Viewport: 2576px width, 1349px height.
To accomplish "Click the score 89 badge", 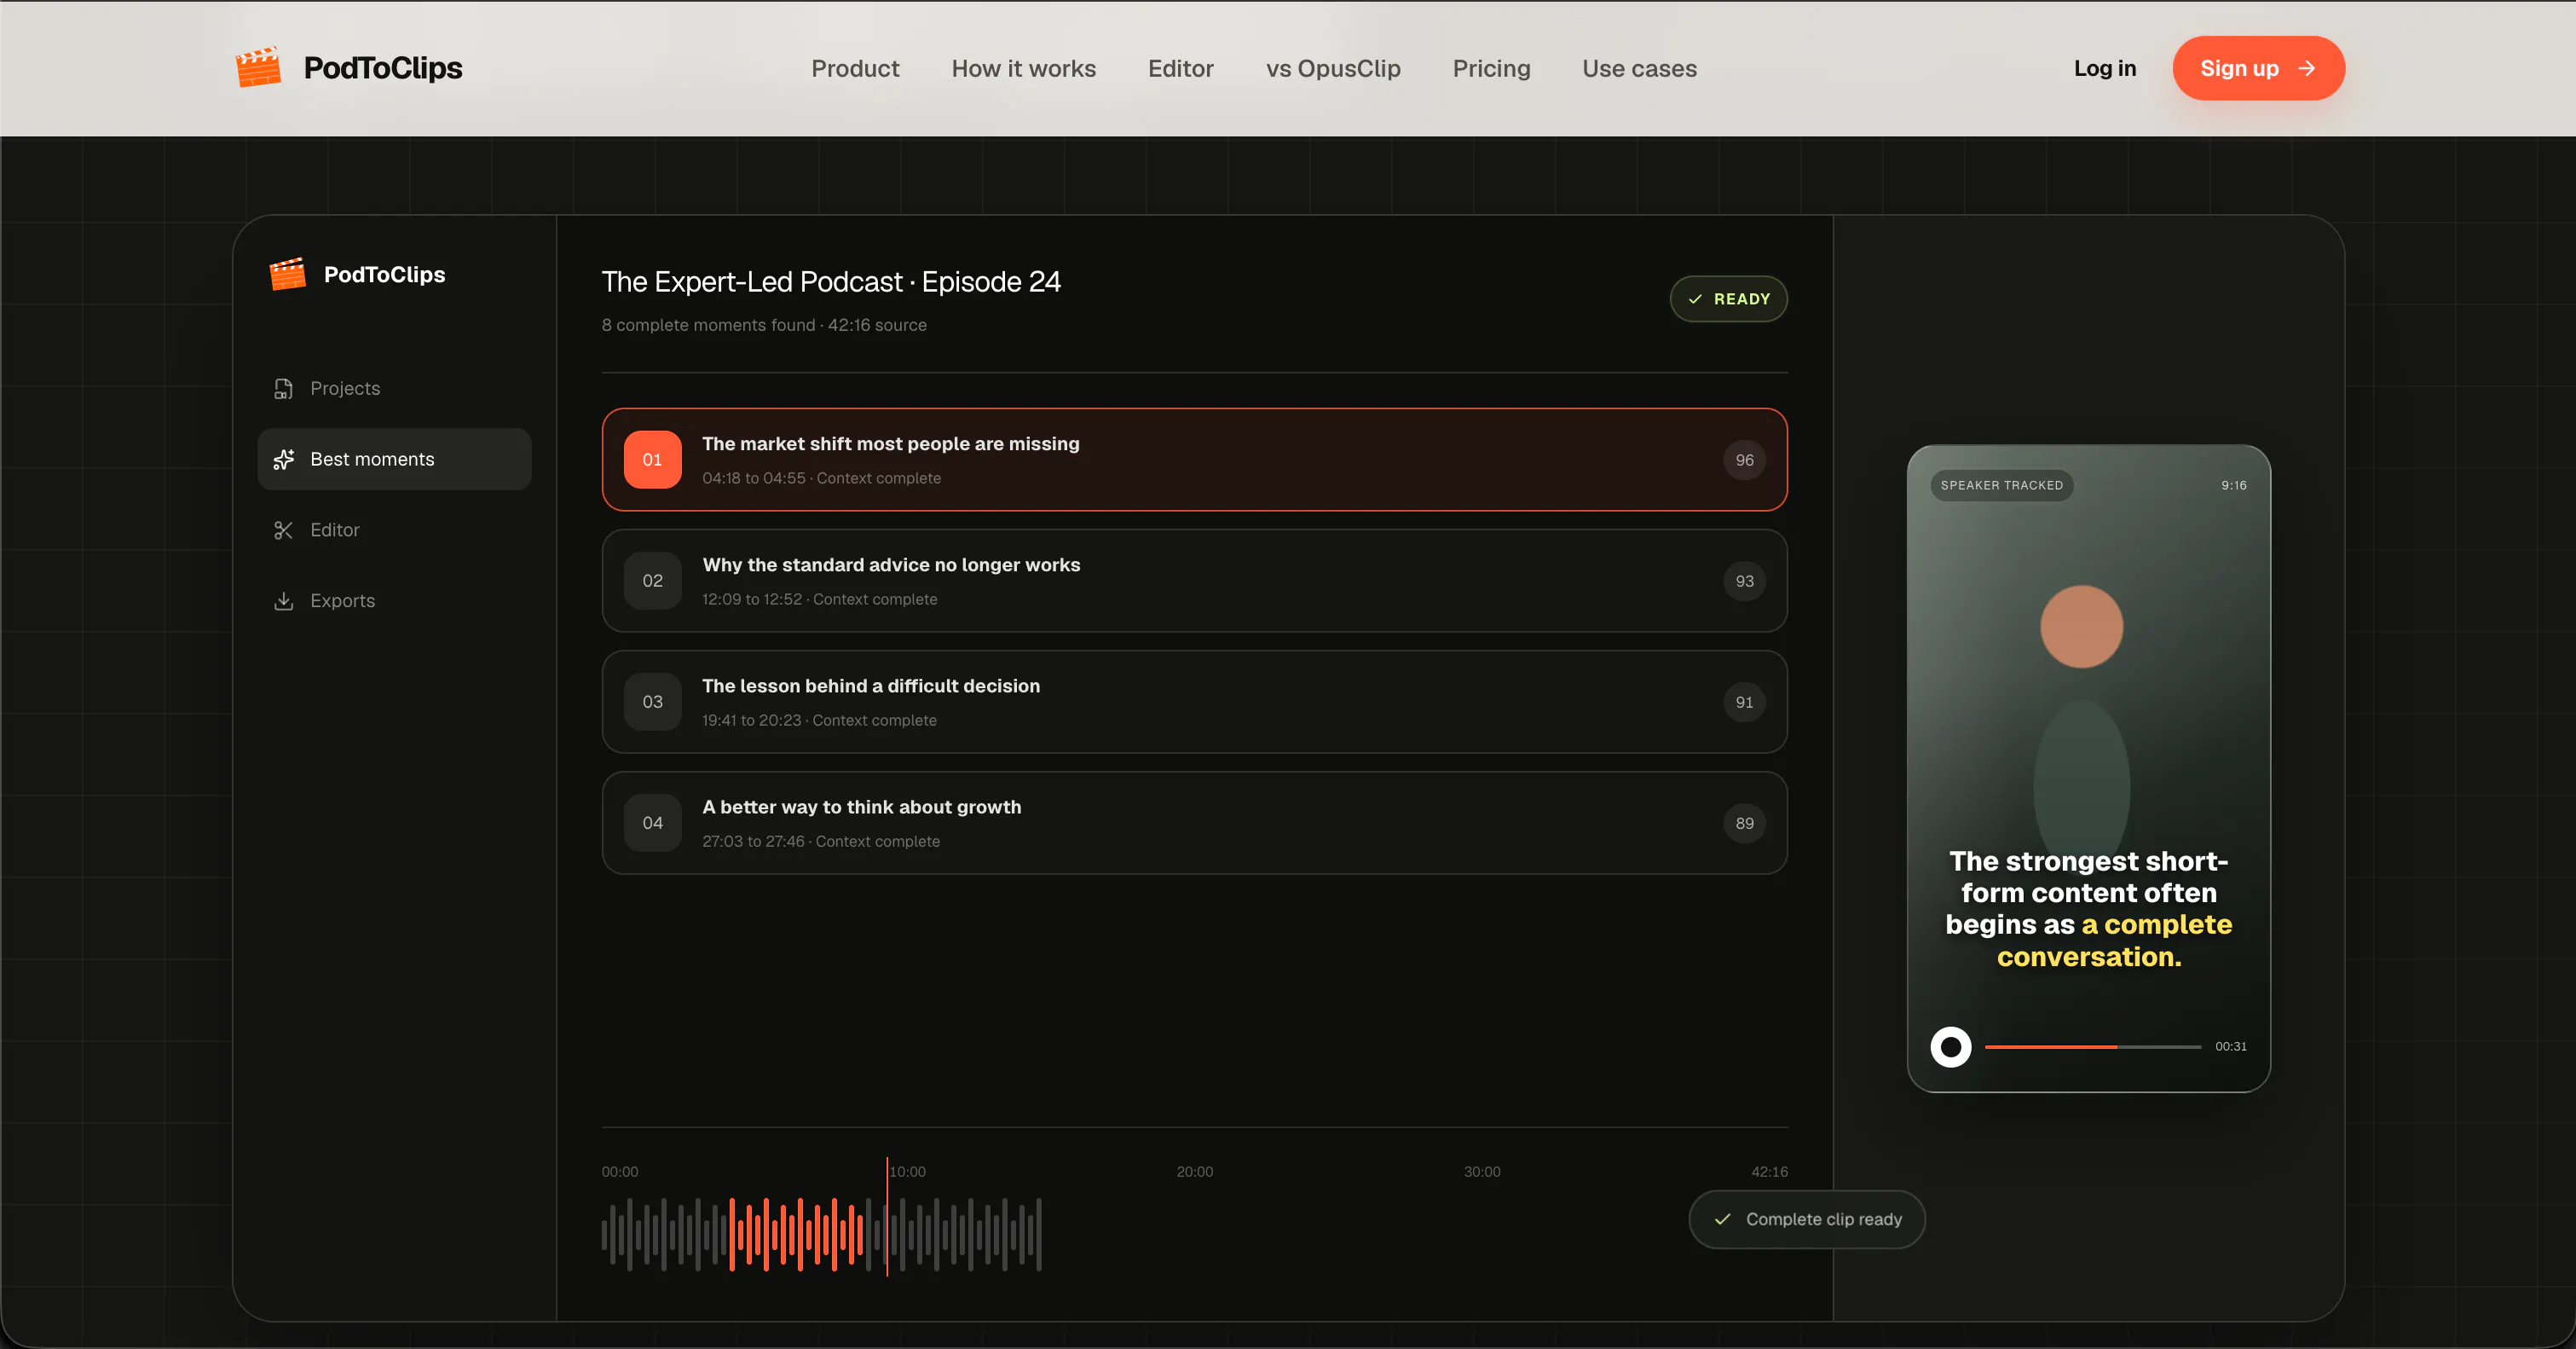I will (x=1744, y=823).
